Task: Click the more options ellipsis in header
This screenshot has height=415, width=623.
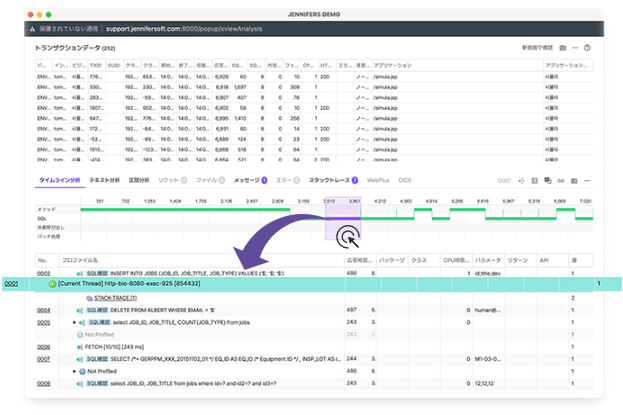Action: 575,47
